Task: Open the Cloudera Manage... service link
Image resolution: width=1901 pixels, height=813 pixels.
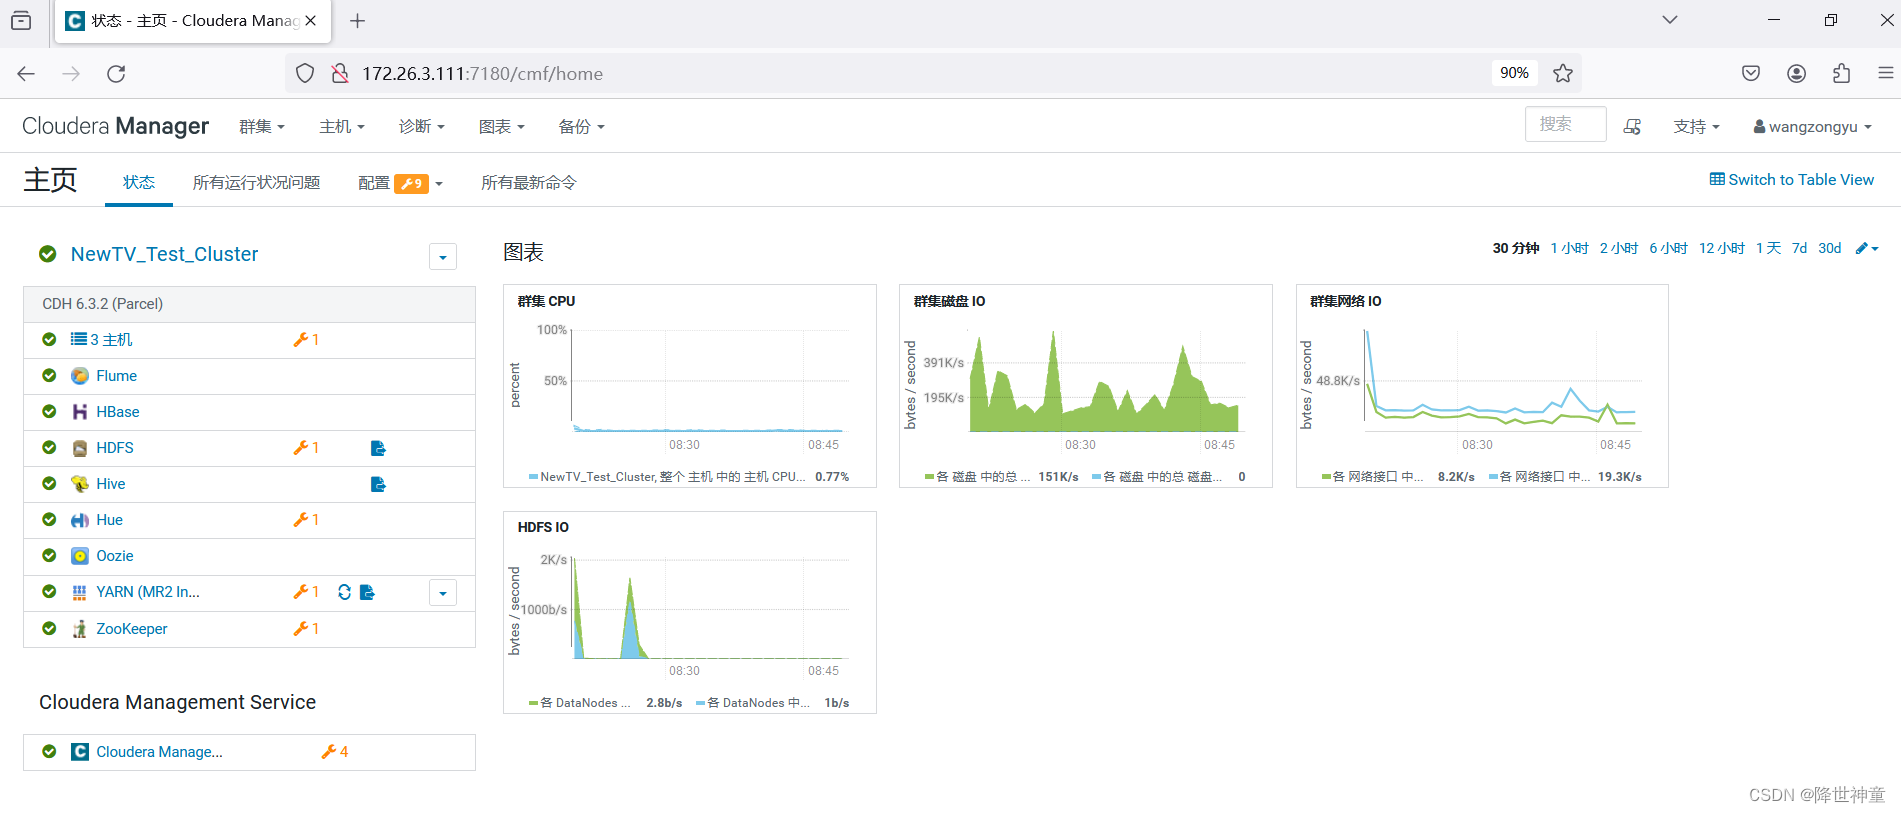Action: 159,752
